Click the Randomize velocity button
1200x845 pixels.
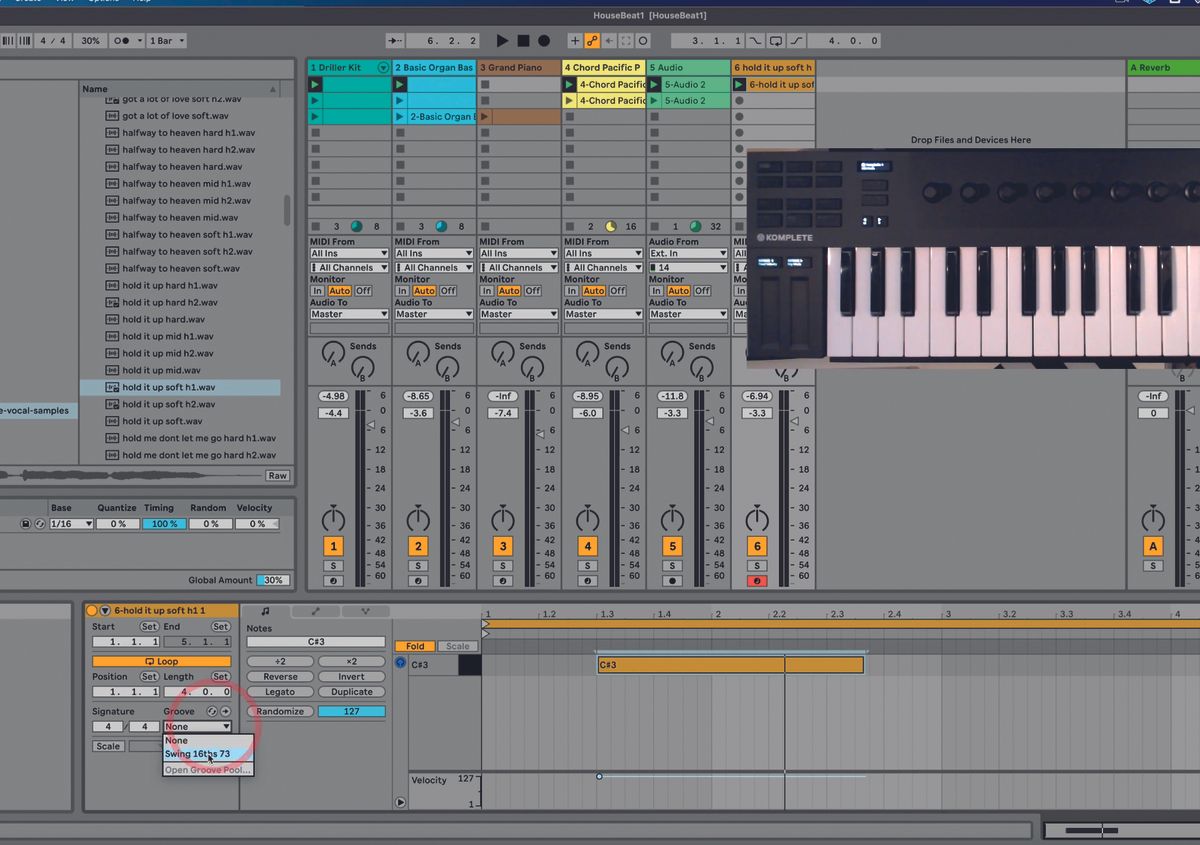point(280,712)
